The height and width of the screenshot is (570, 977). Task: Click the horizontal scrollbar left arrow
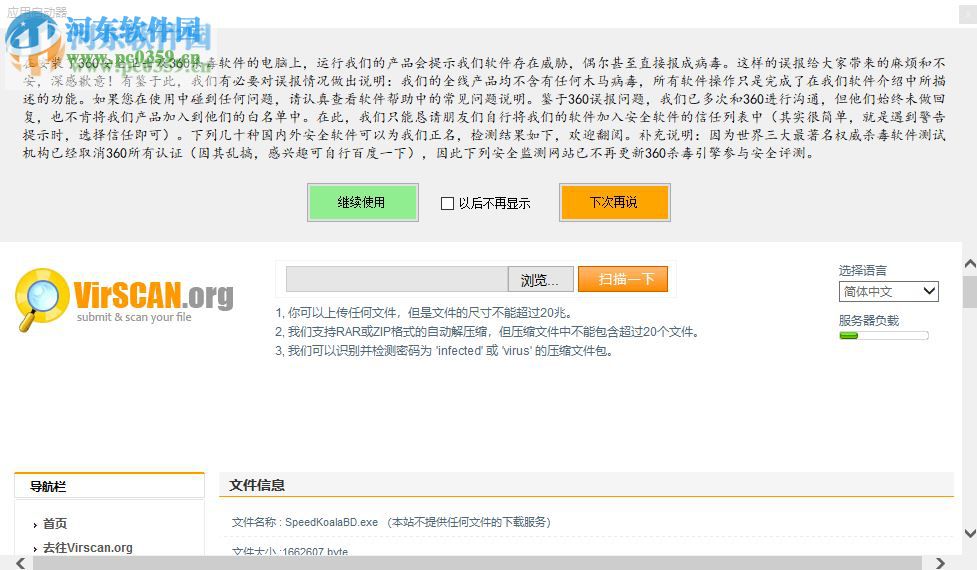tap(21, 563)
